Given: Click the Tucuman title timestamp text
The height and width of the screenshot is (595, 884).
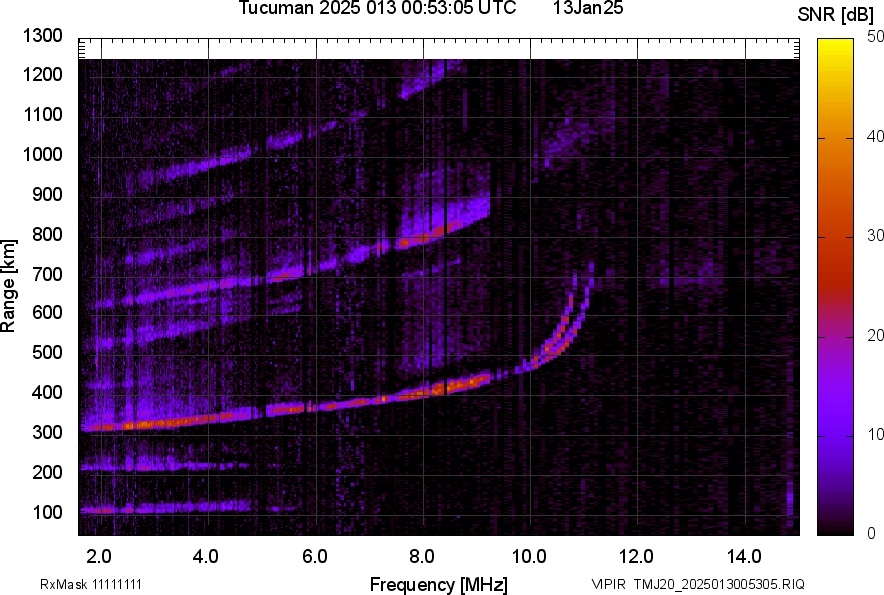Looking at the screenshot, I should pyautogui.click(x=377, y=9).
